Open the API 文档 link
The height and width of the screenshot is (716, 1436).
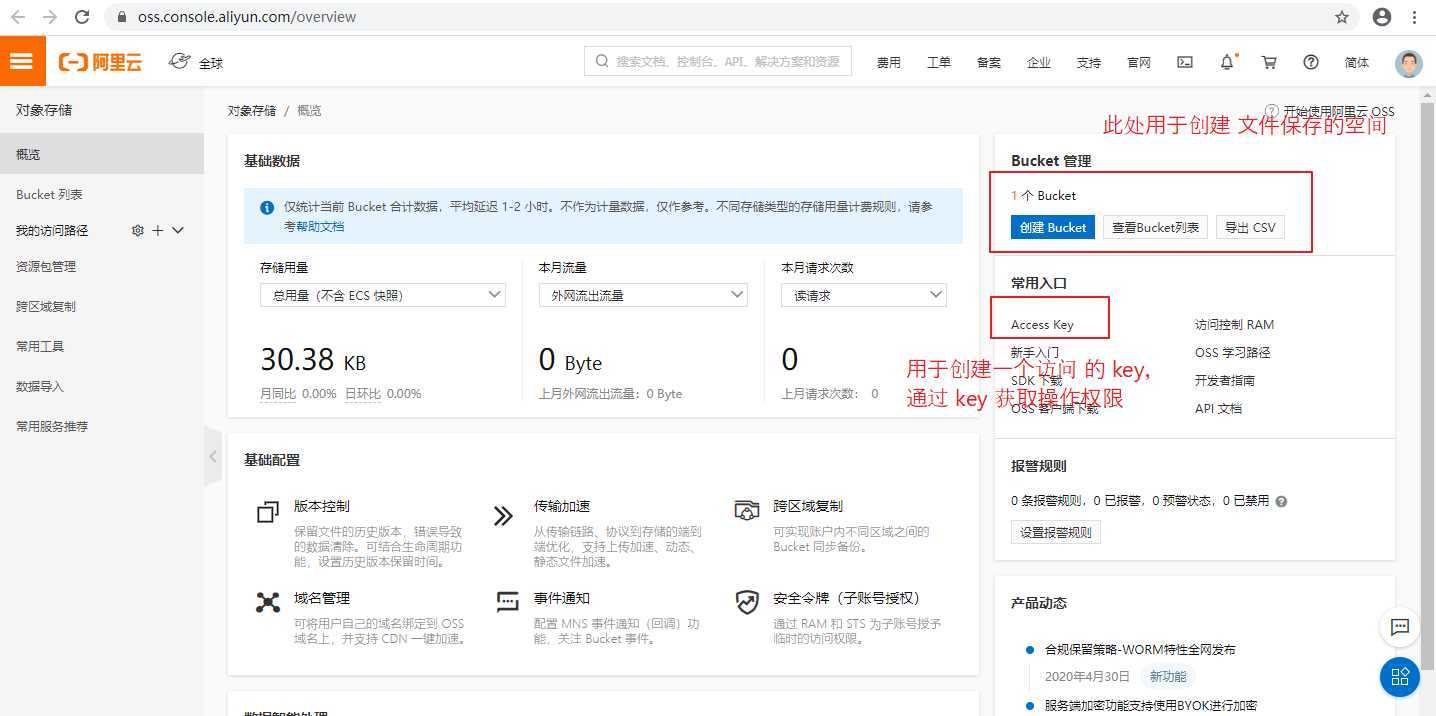1218,409
